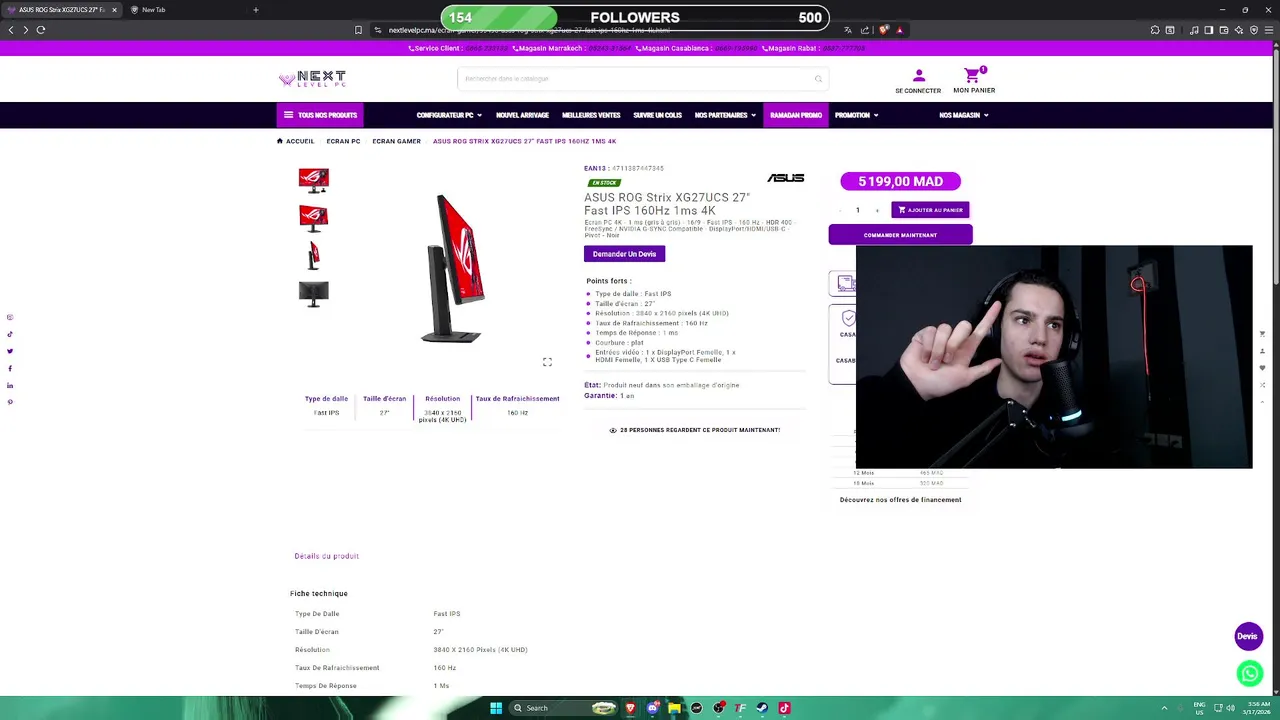Expand Promotion dropdown

[856, 115]
